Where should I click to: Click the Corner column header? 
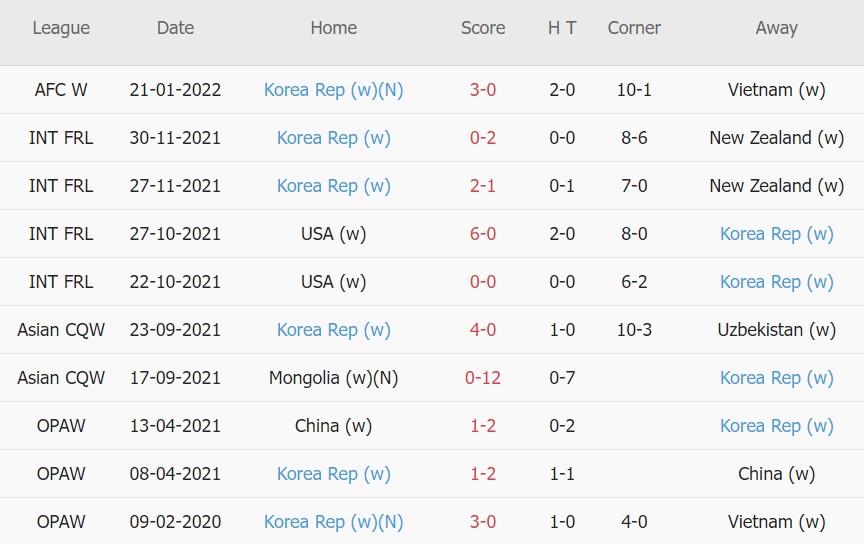click(x=634, y=28)
